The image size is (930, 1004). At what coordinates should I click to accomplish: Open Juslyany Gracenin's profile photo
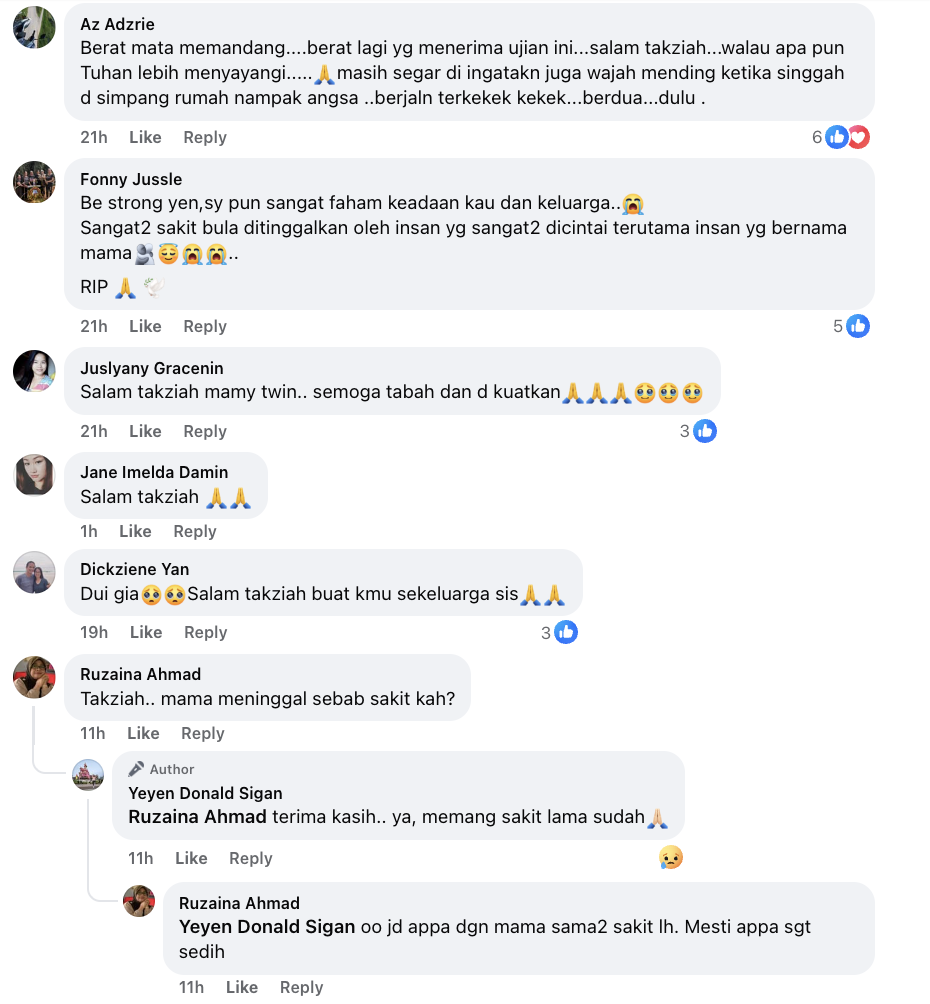34,371
